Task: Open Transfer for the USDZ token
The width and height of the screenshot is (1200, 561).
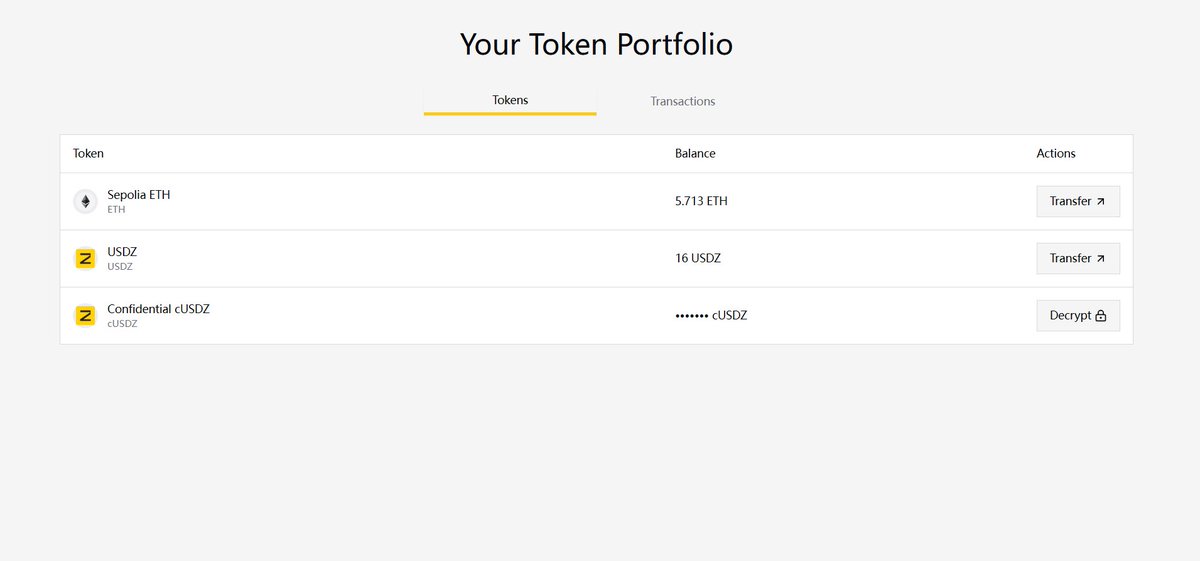Action: [1078, 258]
